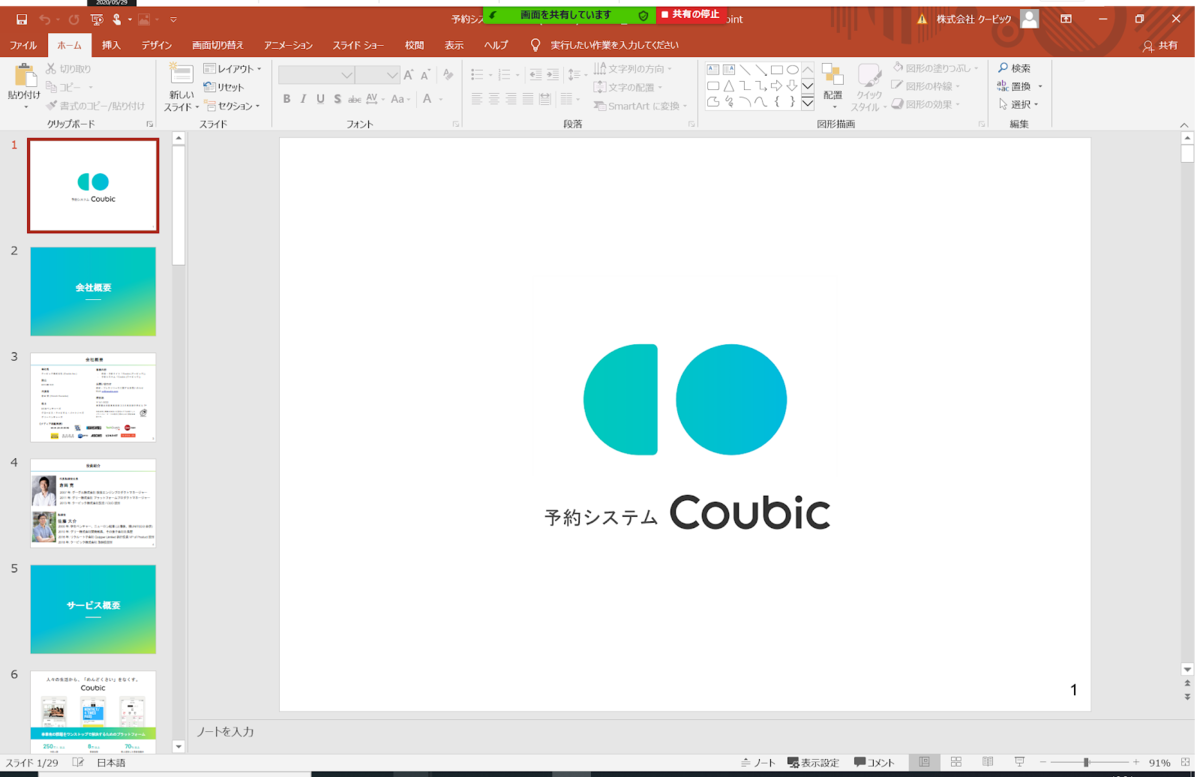Center align the text

[494, 99]
